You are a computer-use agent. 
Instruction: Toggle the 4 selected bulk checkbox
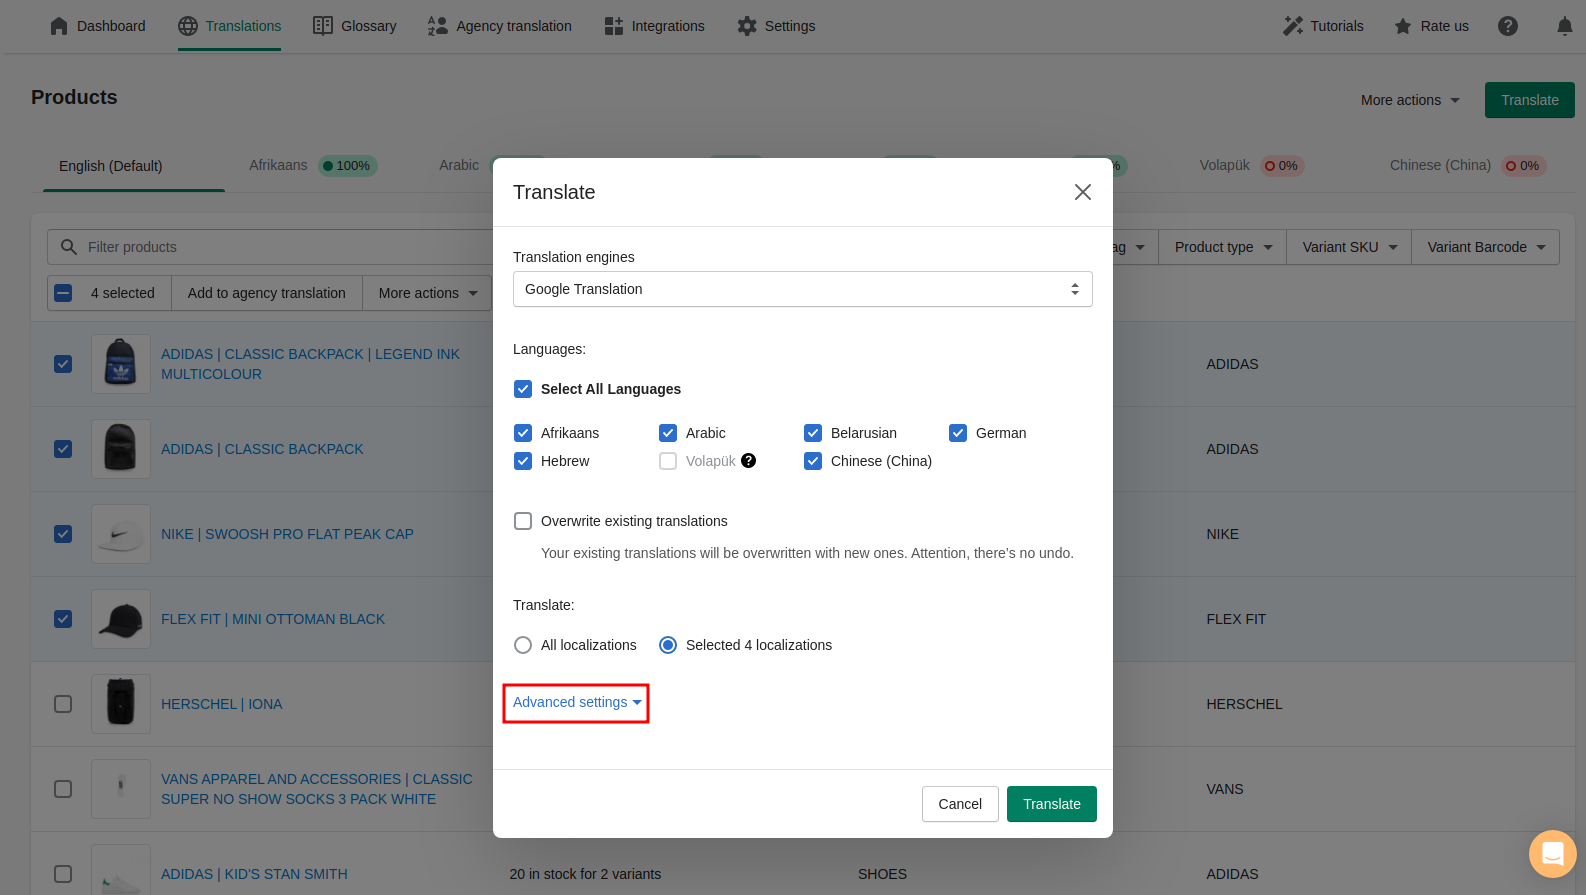coord(63,293)
